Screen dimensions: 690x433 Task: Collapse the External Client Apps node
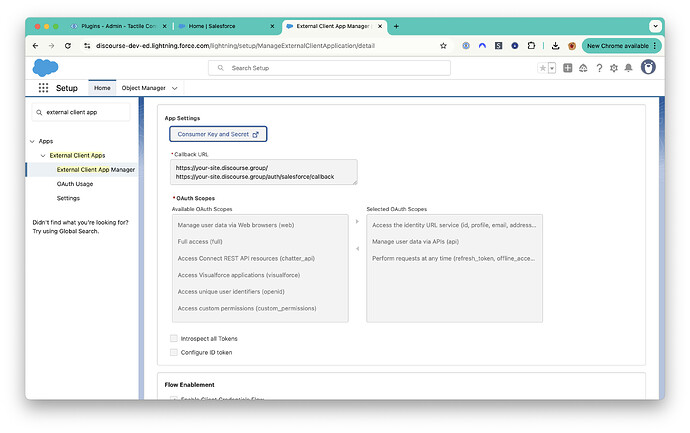pos(43,155)
